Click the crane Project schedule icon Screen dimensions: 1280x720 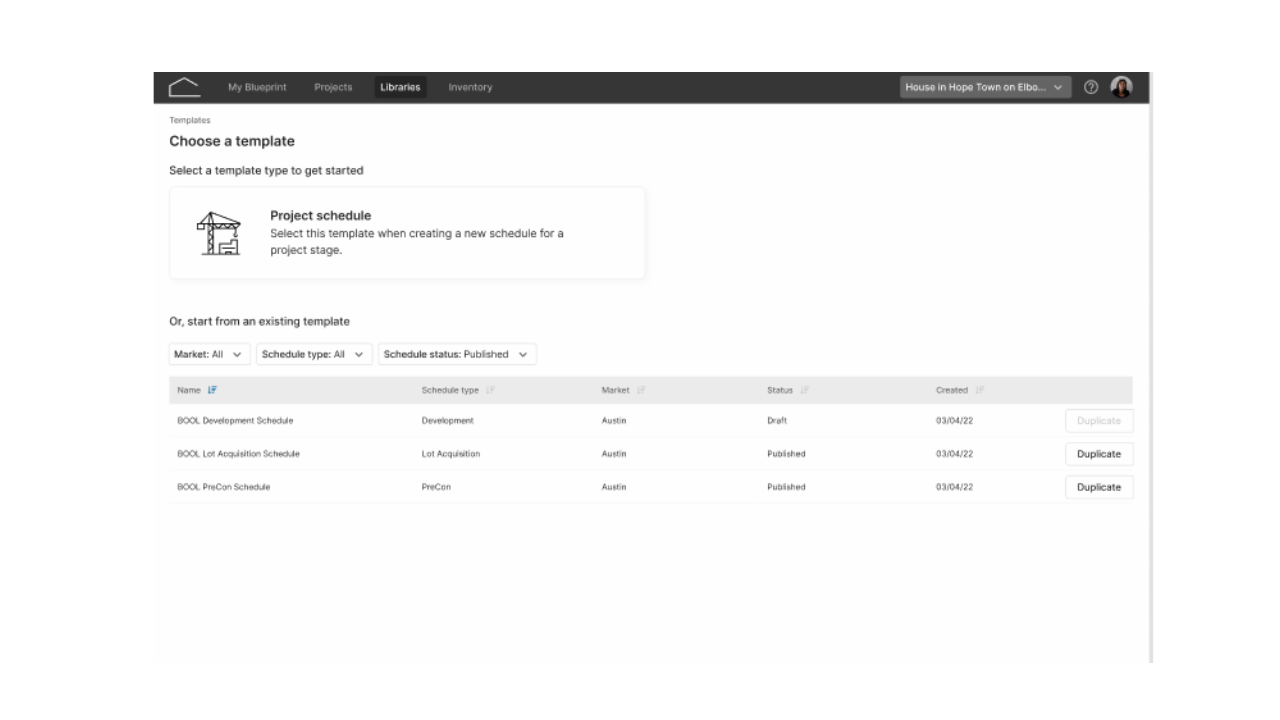[x=218, y=233]
